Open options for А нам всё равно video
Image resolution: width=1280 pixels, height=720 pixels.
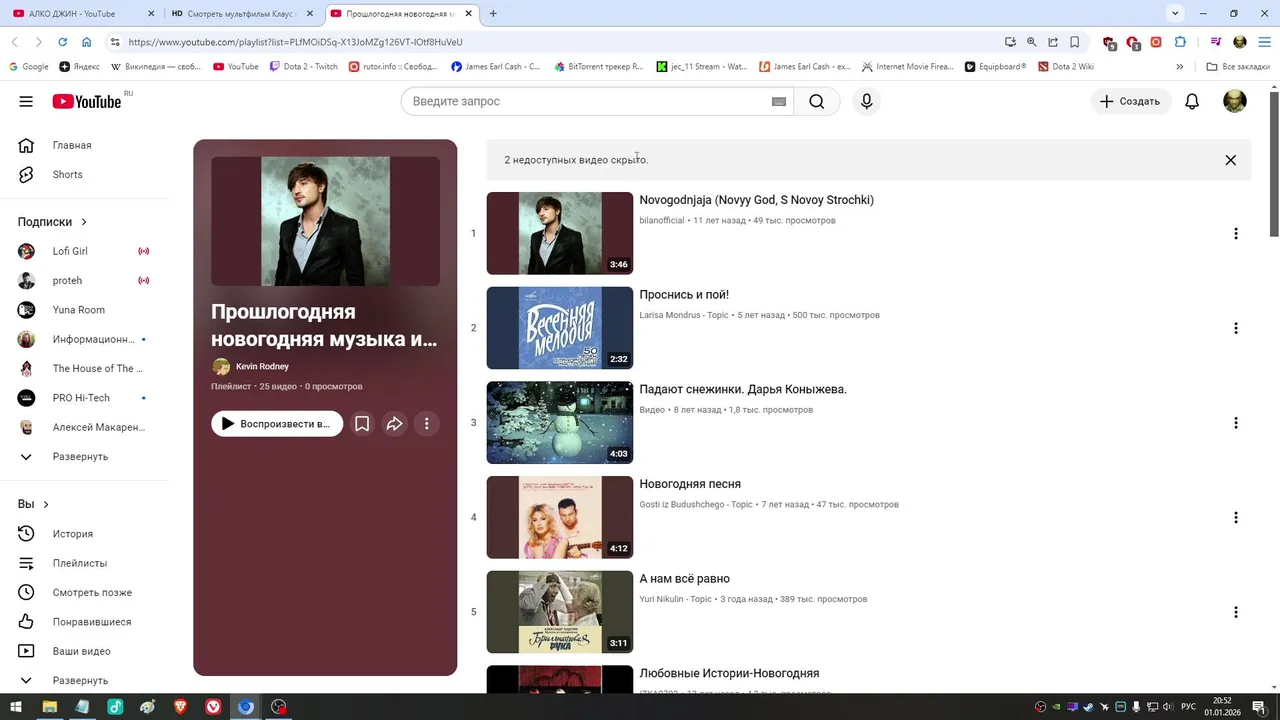[1236, 612]
